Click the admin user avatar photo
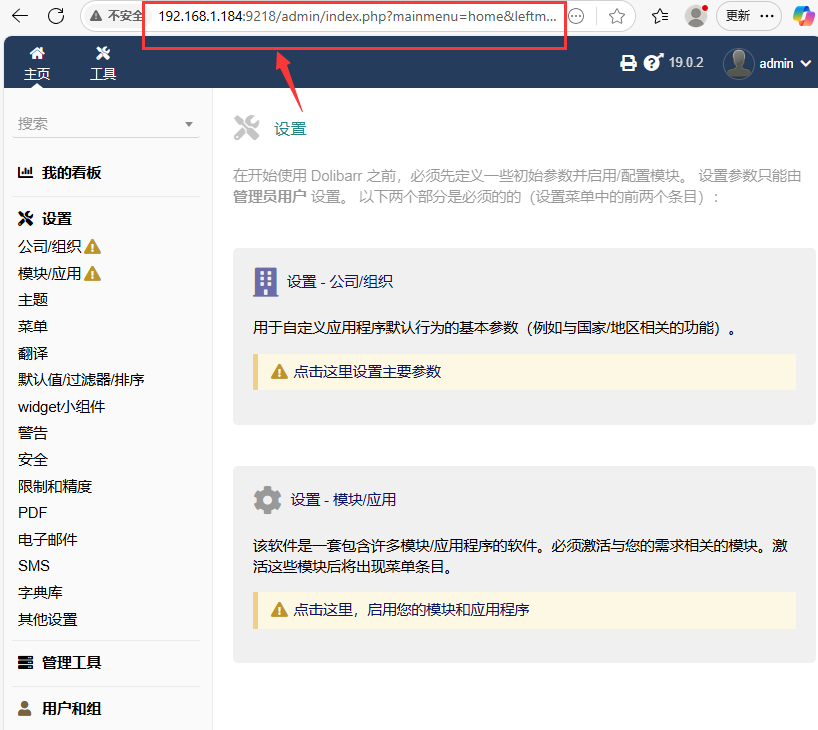Viewport: 818px width, 730px height. click(x=739, y=64)
